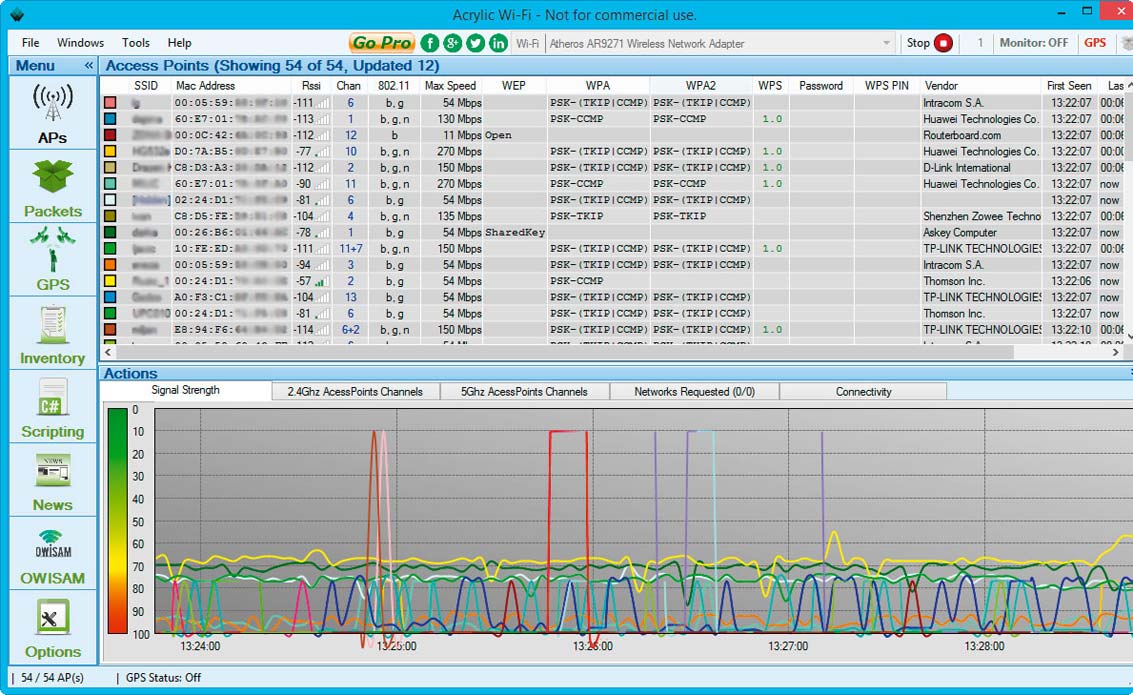This screenshot has height=695, width=1133.
Task: Click the Google Plus icon
Action: 452,43
